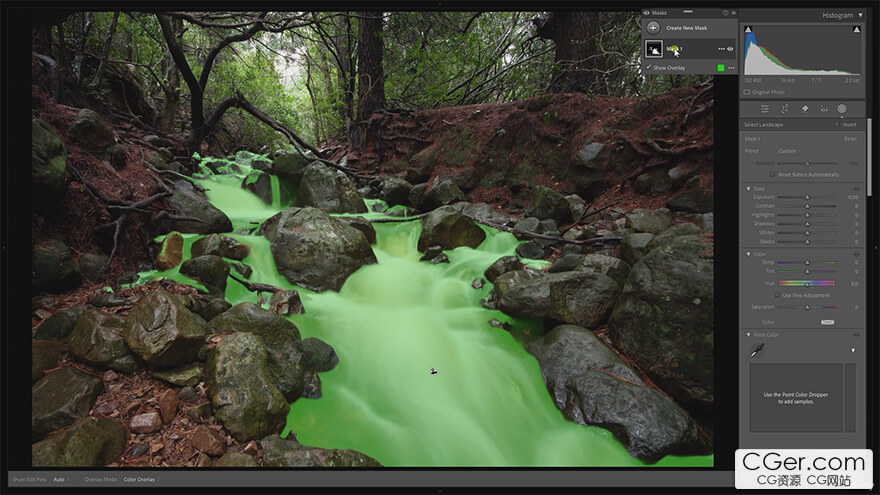Click the Reset button for Mask 1
This screenshot has width=880, height=495.
(850, 139)
